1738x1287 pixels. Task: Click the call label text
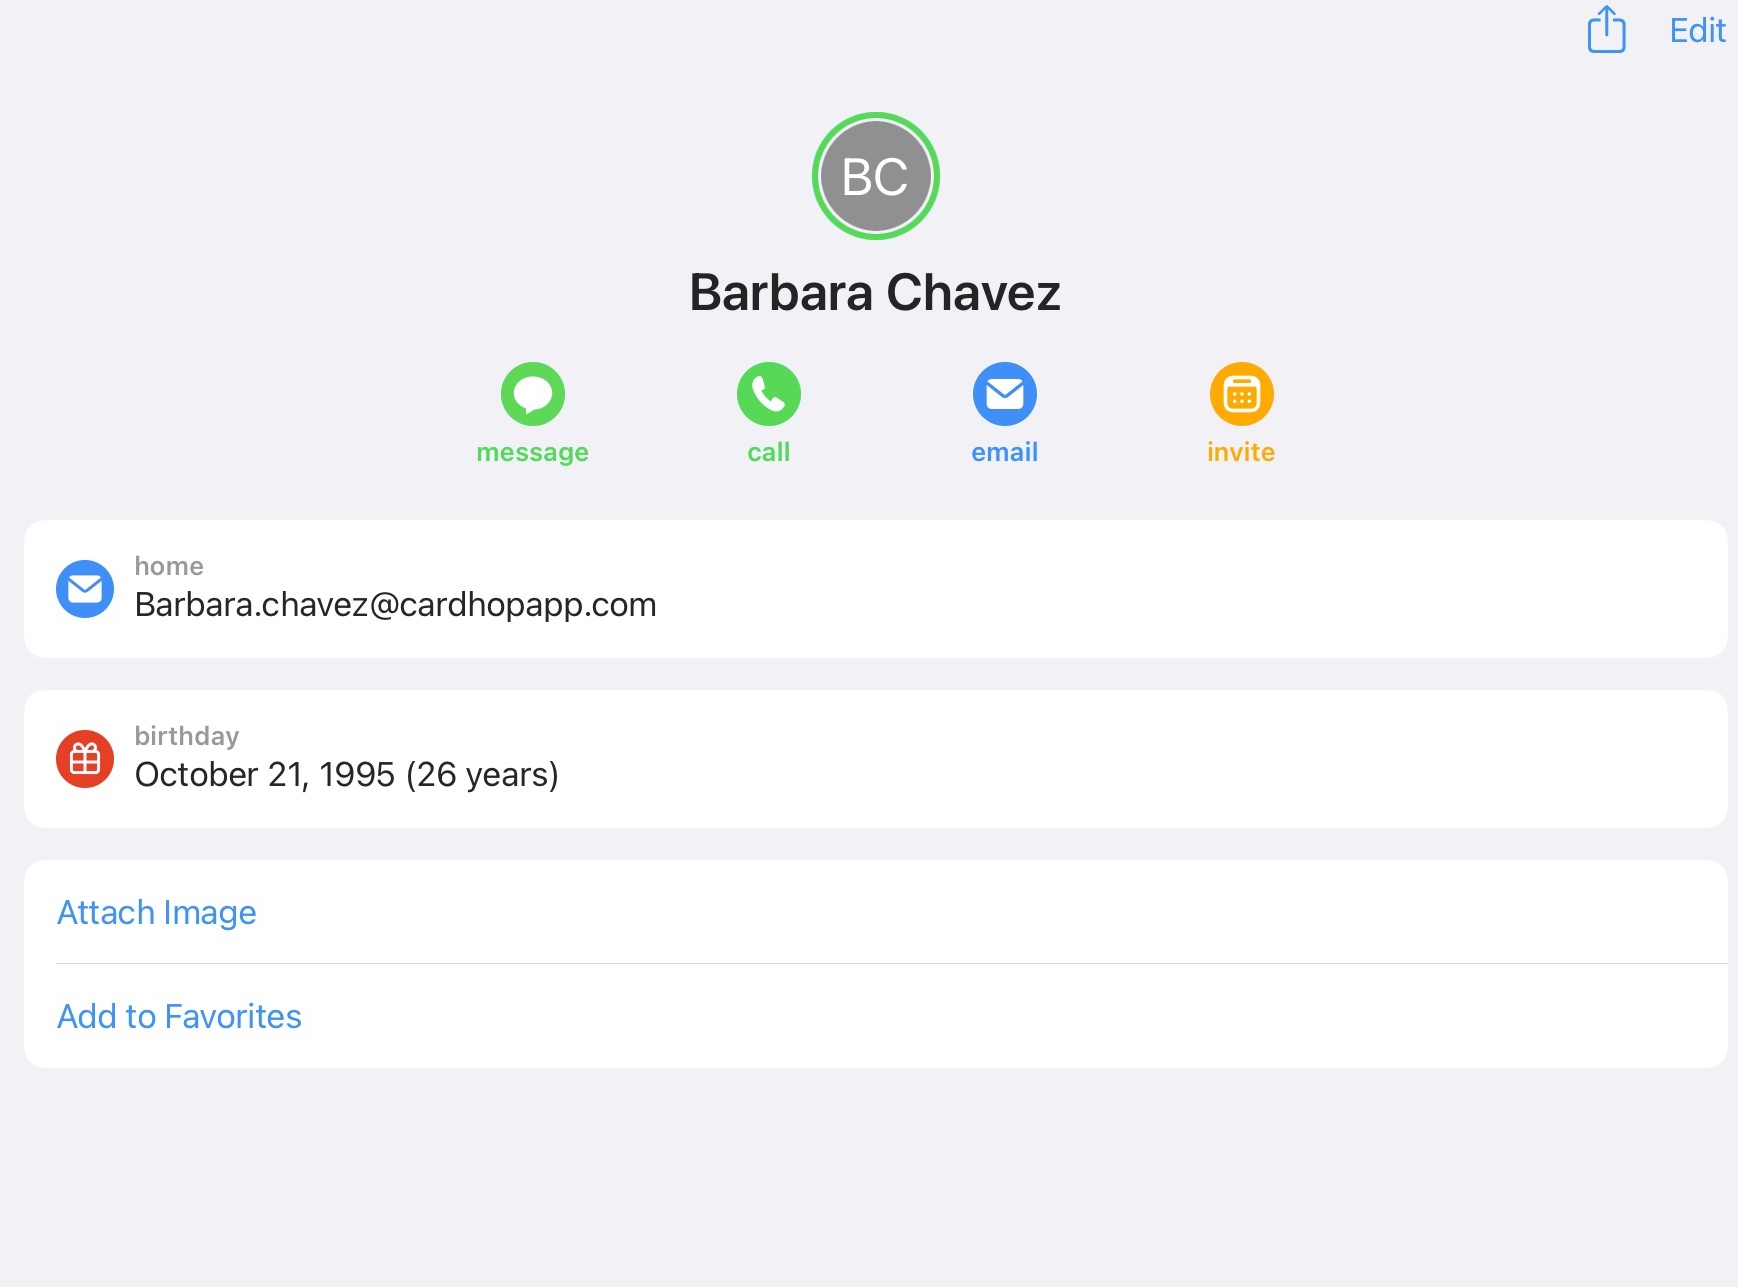pyautogui.click(x=769, y=452)
